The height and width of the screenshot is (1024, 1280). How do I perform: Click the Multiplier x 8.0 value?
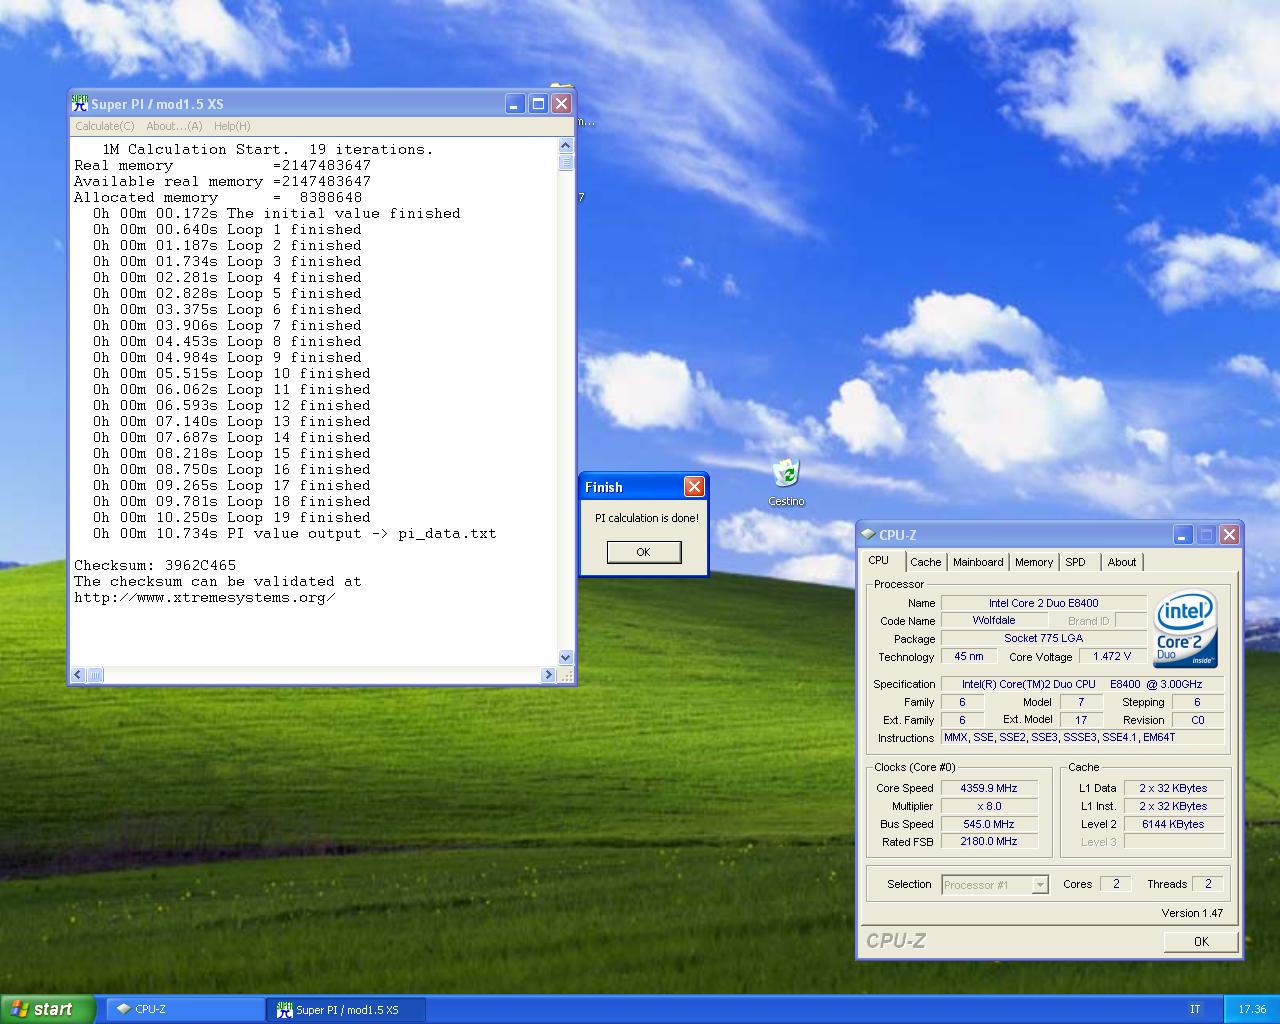[x=988, y=806]
